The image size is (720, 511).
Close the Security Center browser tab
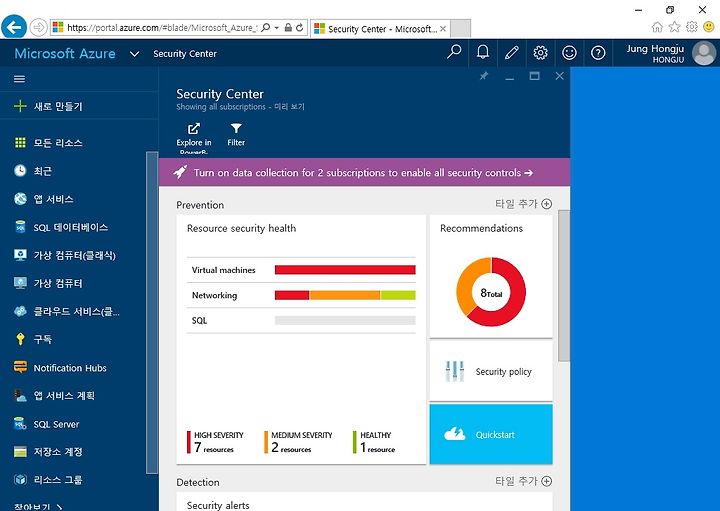[x=443, y=29]
